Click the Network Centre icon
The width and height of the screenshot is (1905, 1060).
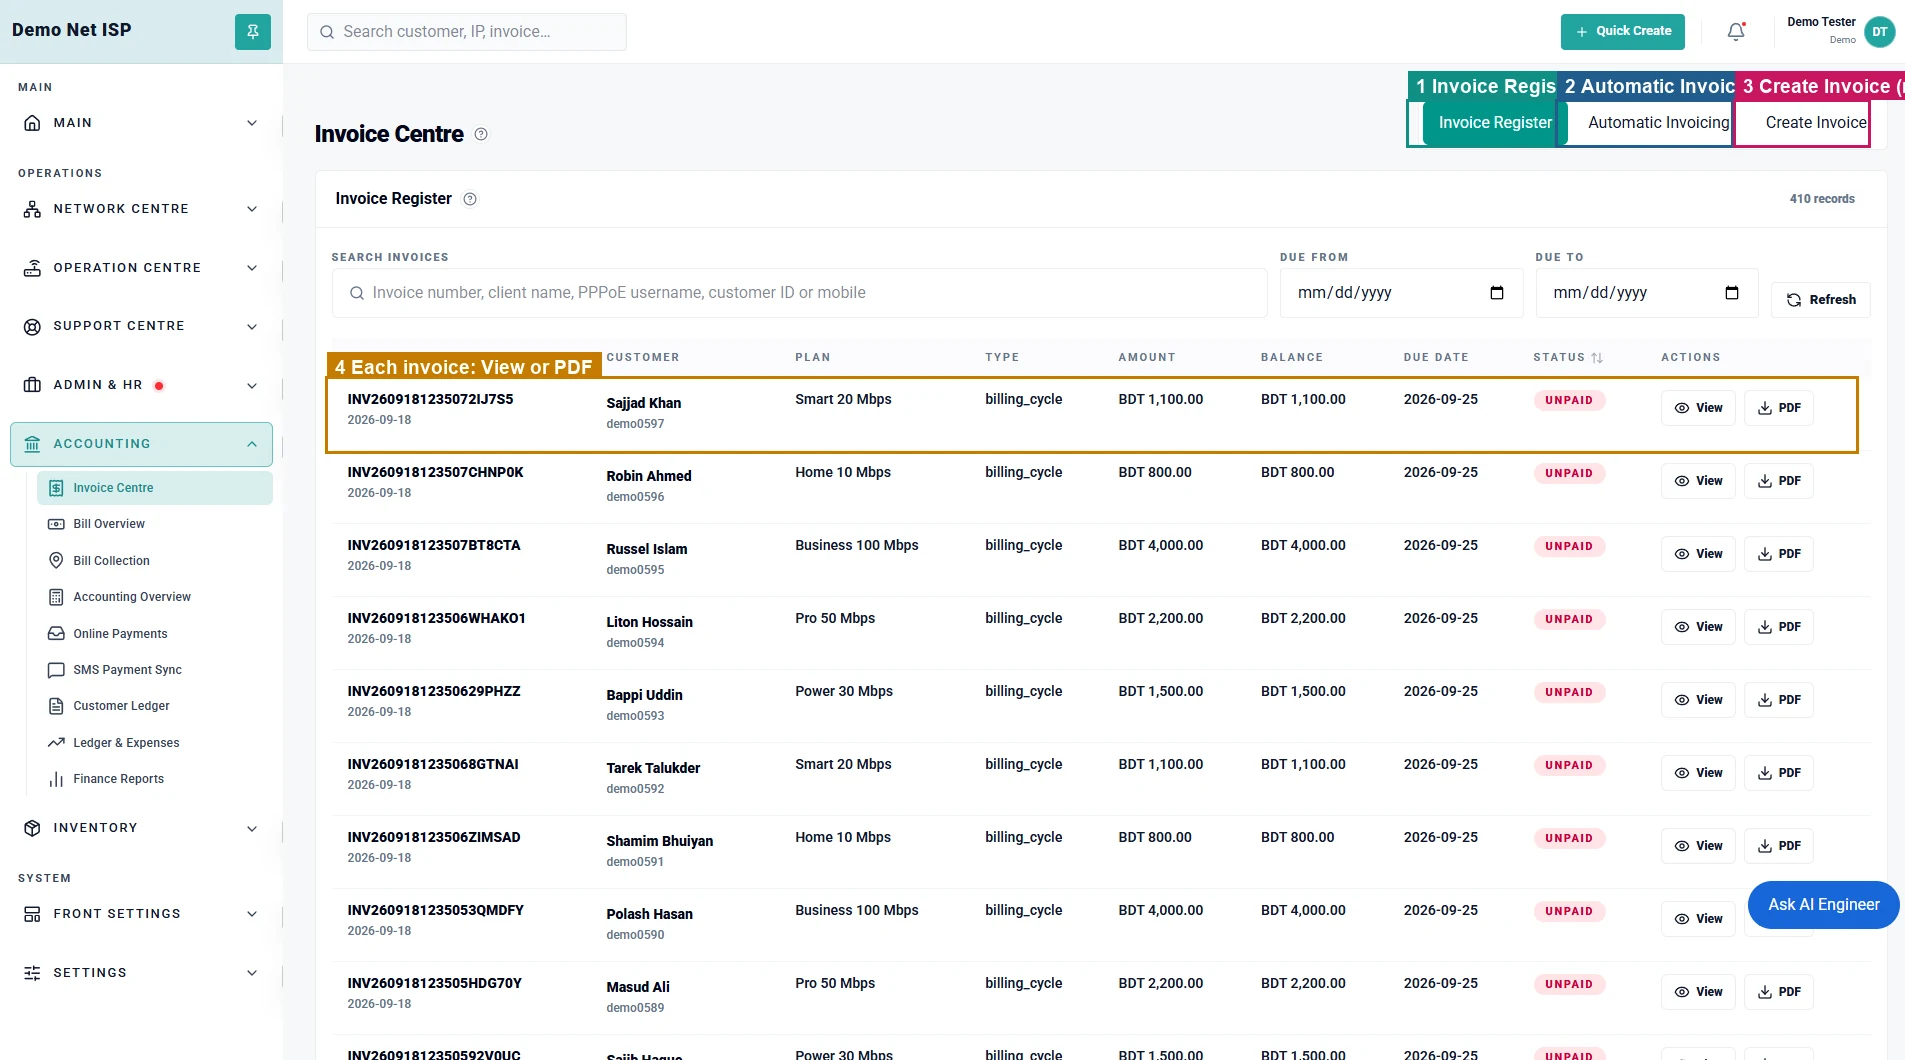click(x=32, y=209)
